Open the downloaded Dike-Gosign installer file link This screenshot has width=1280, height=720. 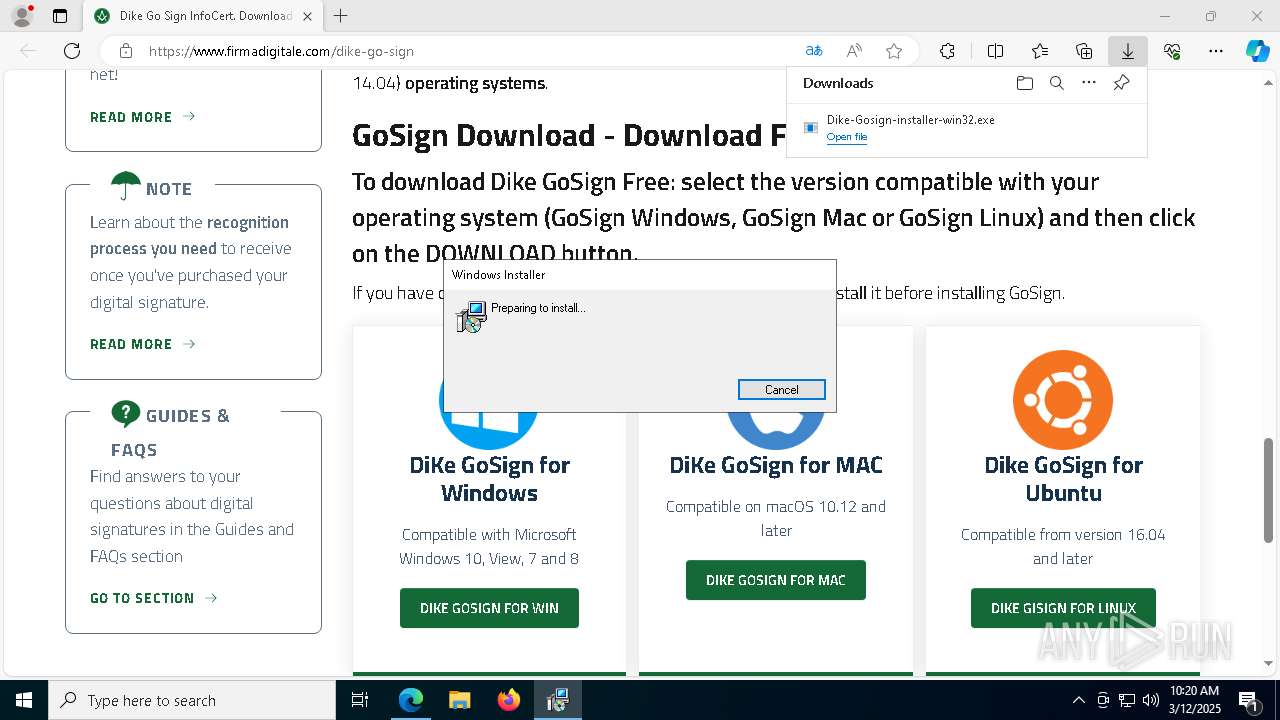(x=846, y=137)
